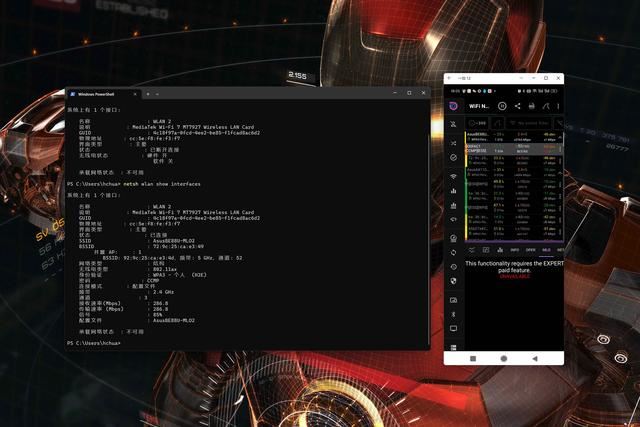Switch to the DFER tab
This screenshot has height=427, width=640.
[x=530, y=250]
